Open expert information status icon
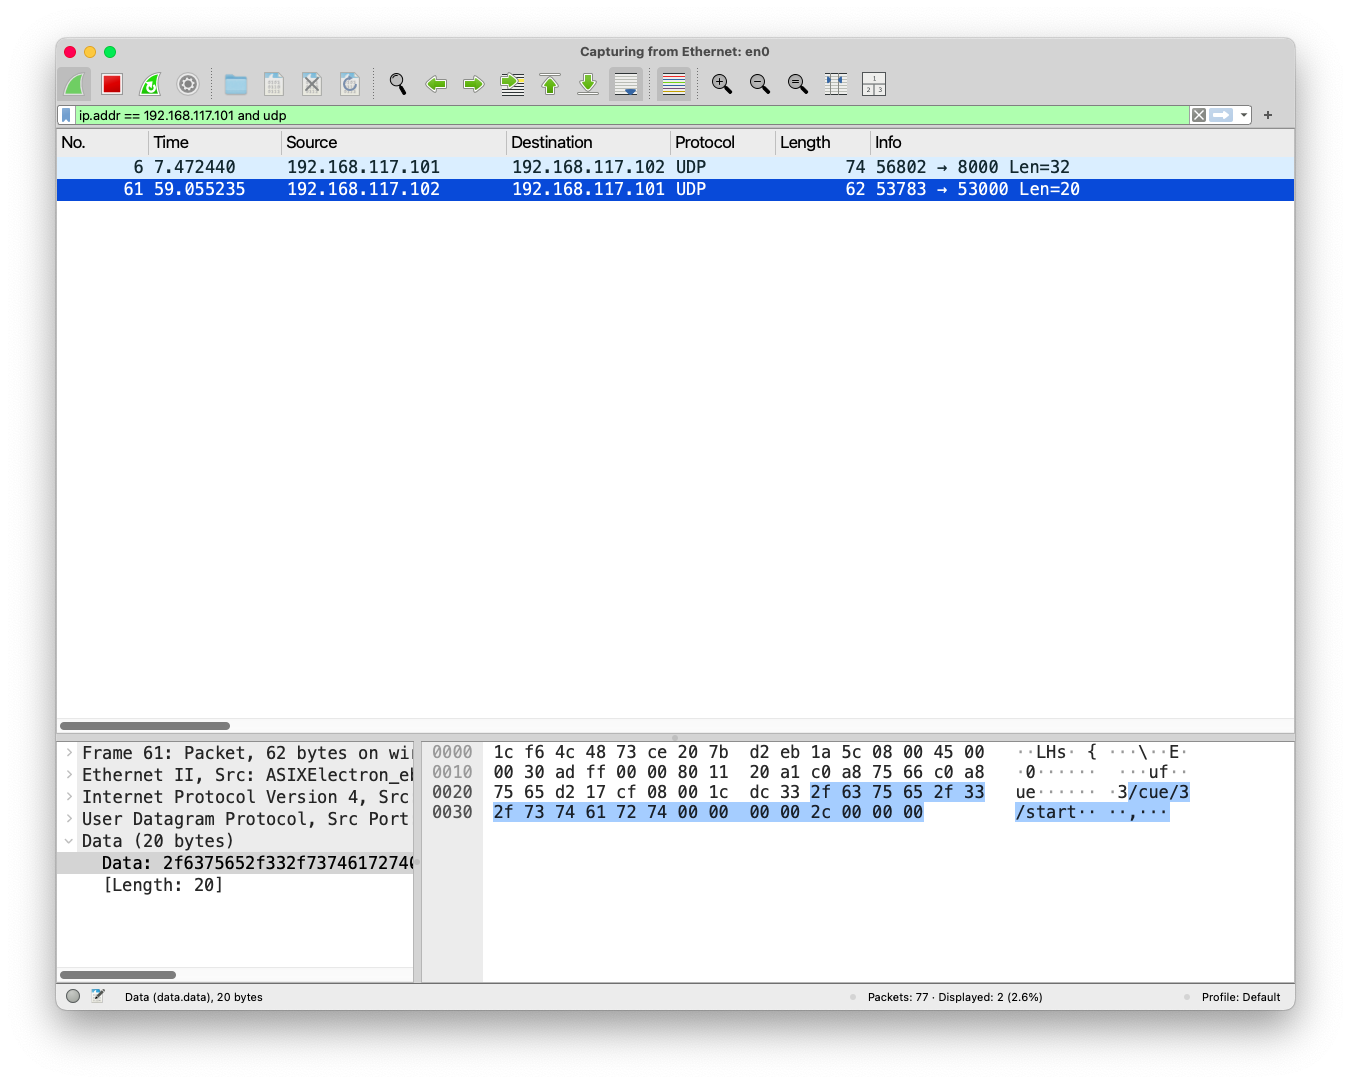1351x1084 pixels. pyautogui.click(x=73, y=996)
